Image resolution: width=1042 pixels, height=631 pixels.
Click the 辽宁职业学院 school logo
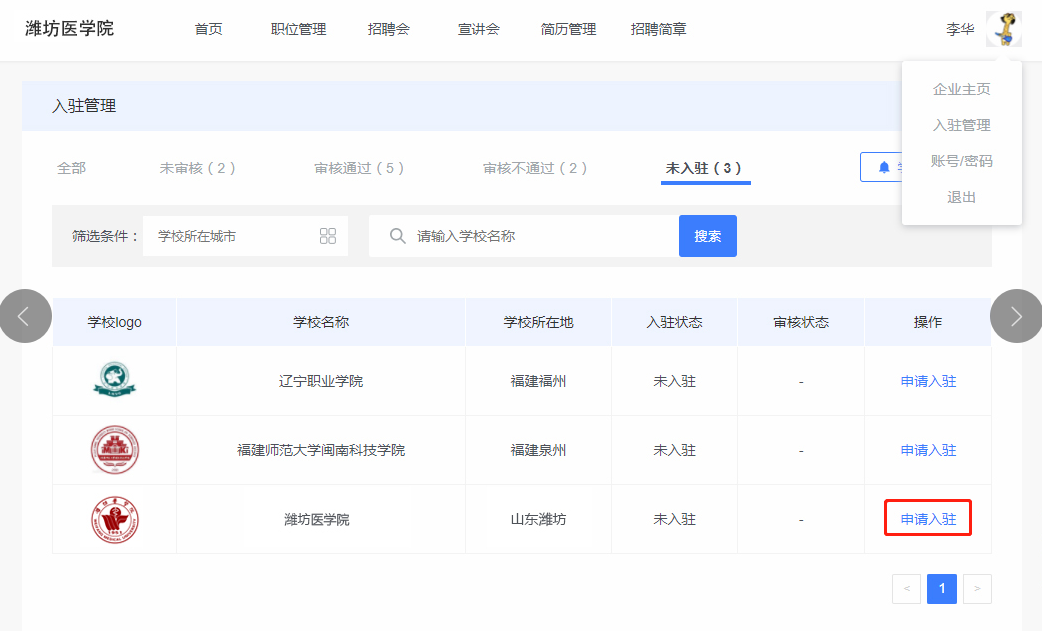115,381
